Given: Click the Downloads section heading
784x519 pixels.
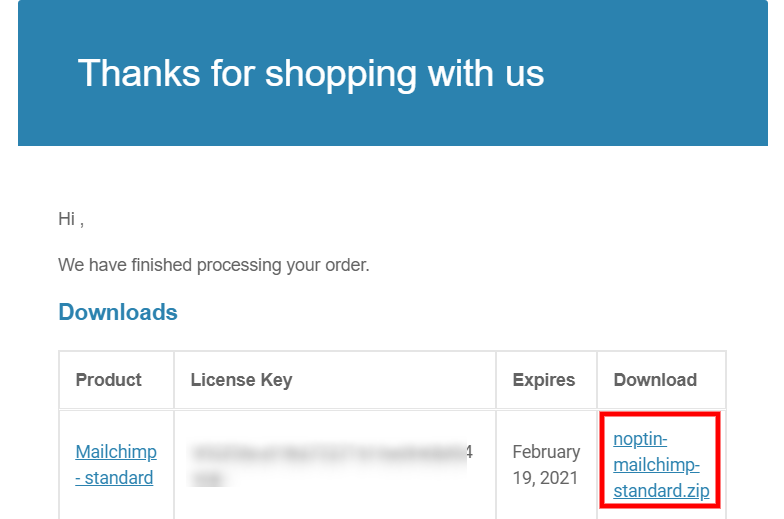Looking at the screenshot, I should pyautogui.click(x=118, y=312).
